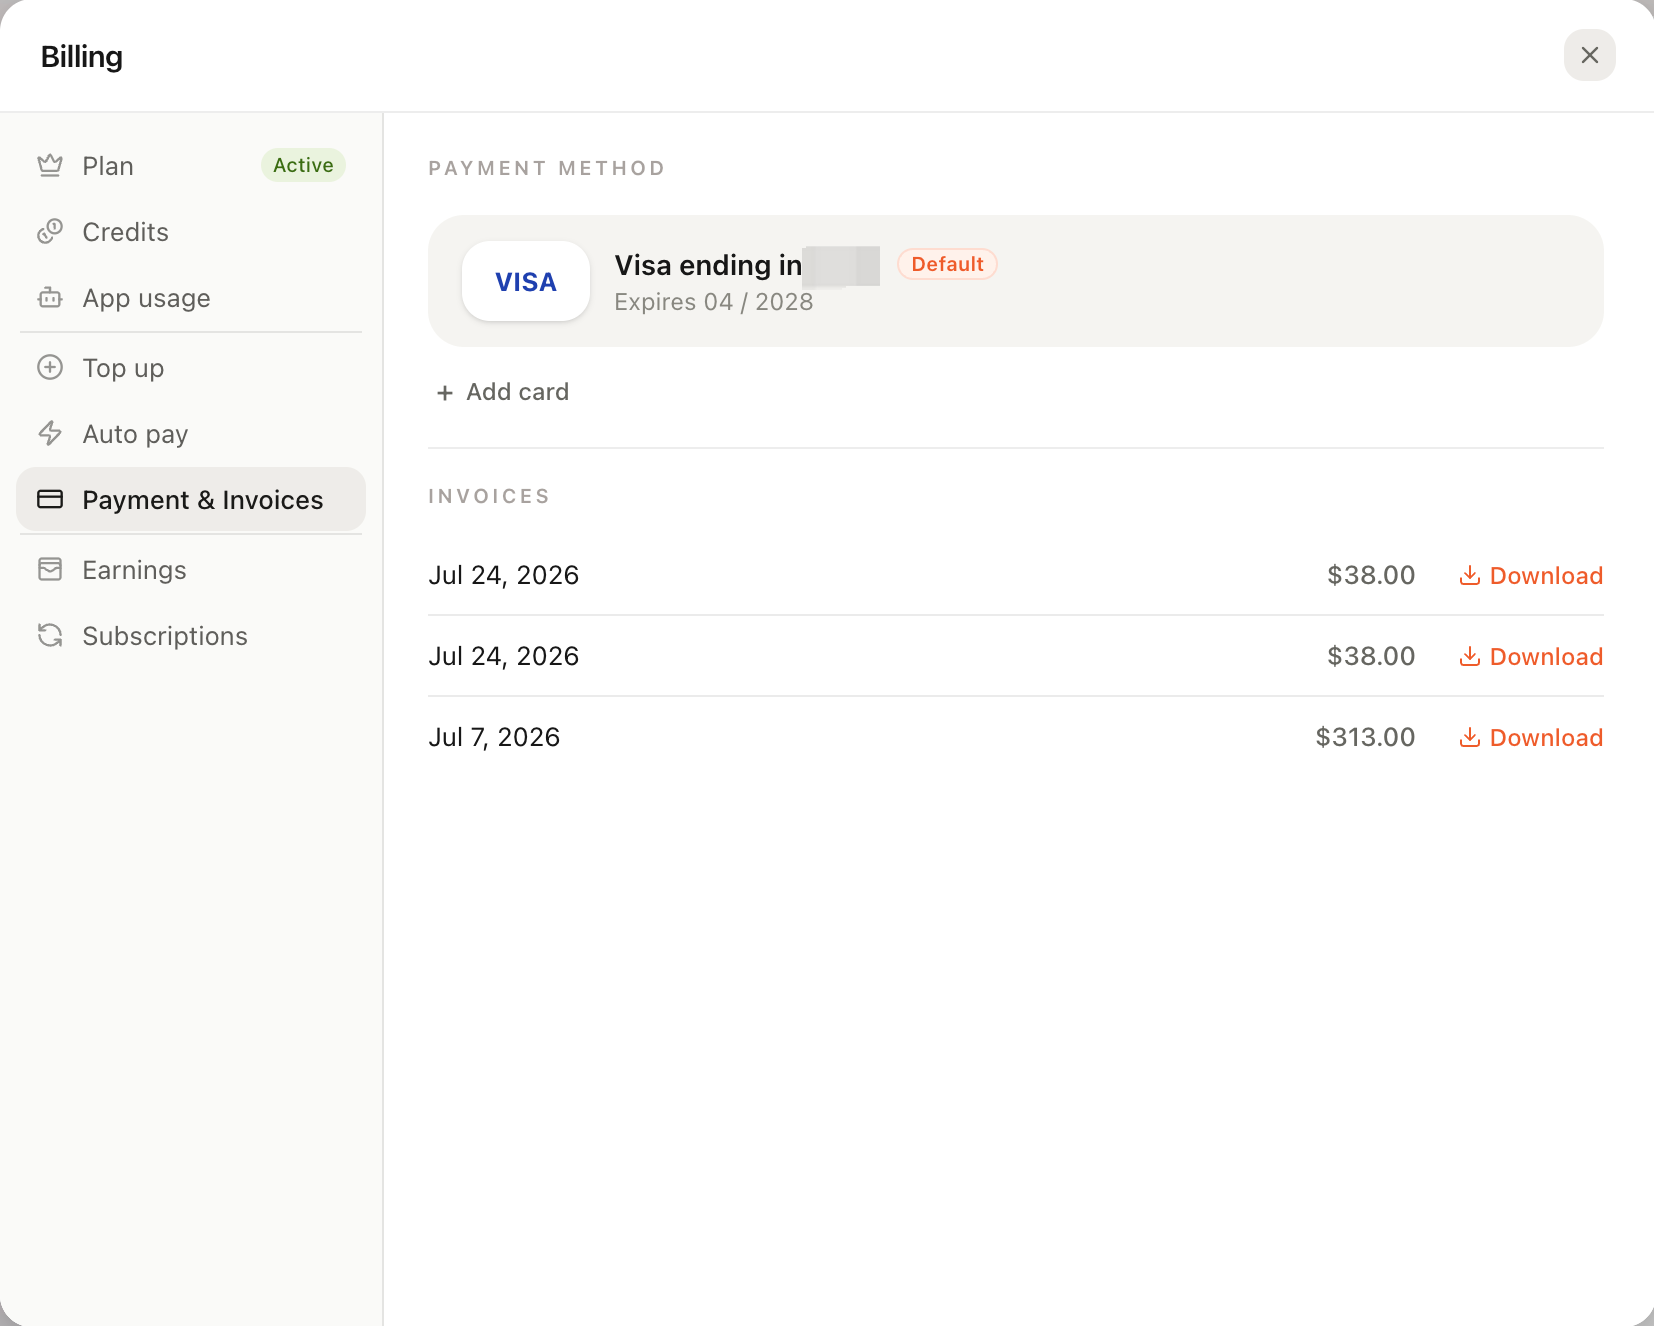Download the second Jul 24, 2026 invoice
1654x1326 pixels.
click(1531, 656)
